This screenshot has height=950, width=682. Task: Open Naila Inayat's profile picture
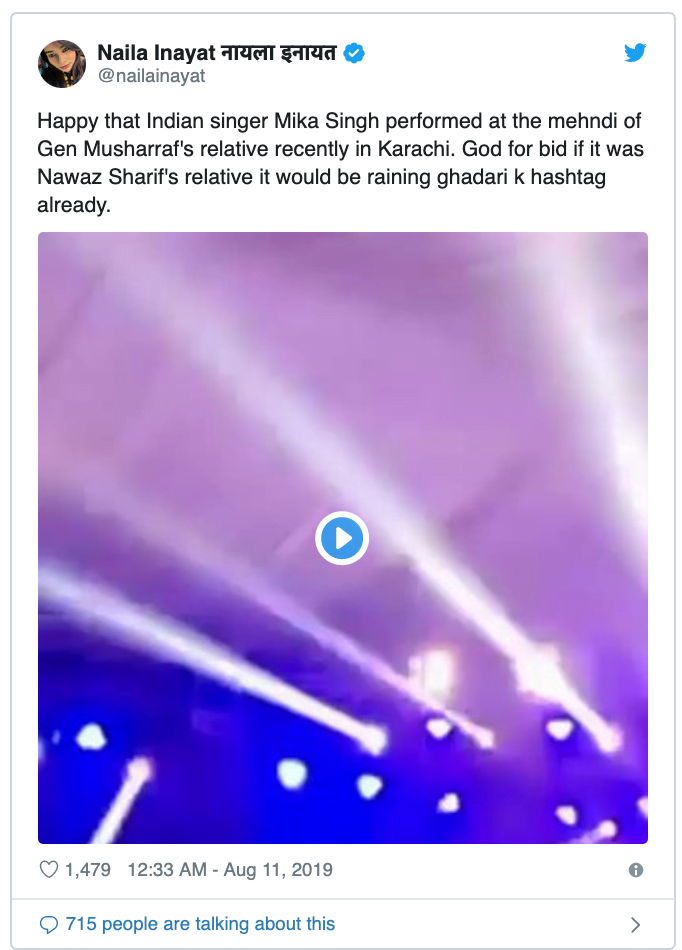coord(62,64)
